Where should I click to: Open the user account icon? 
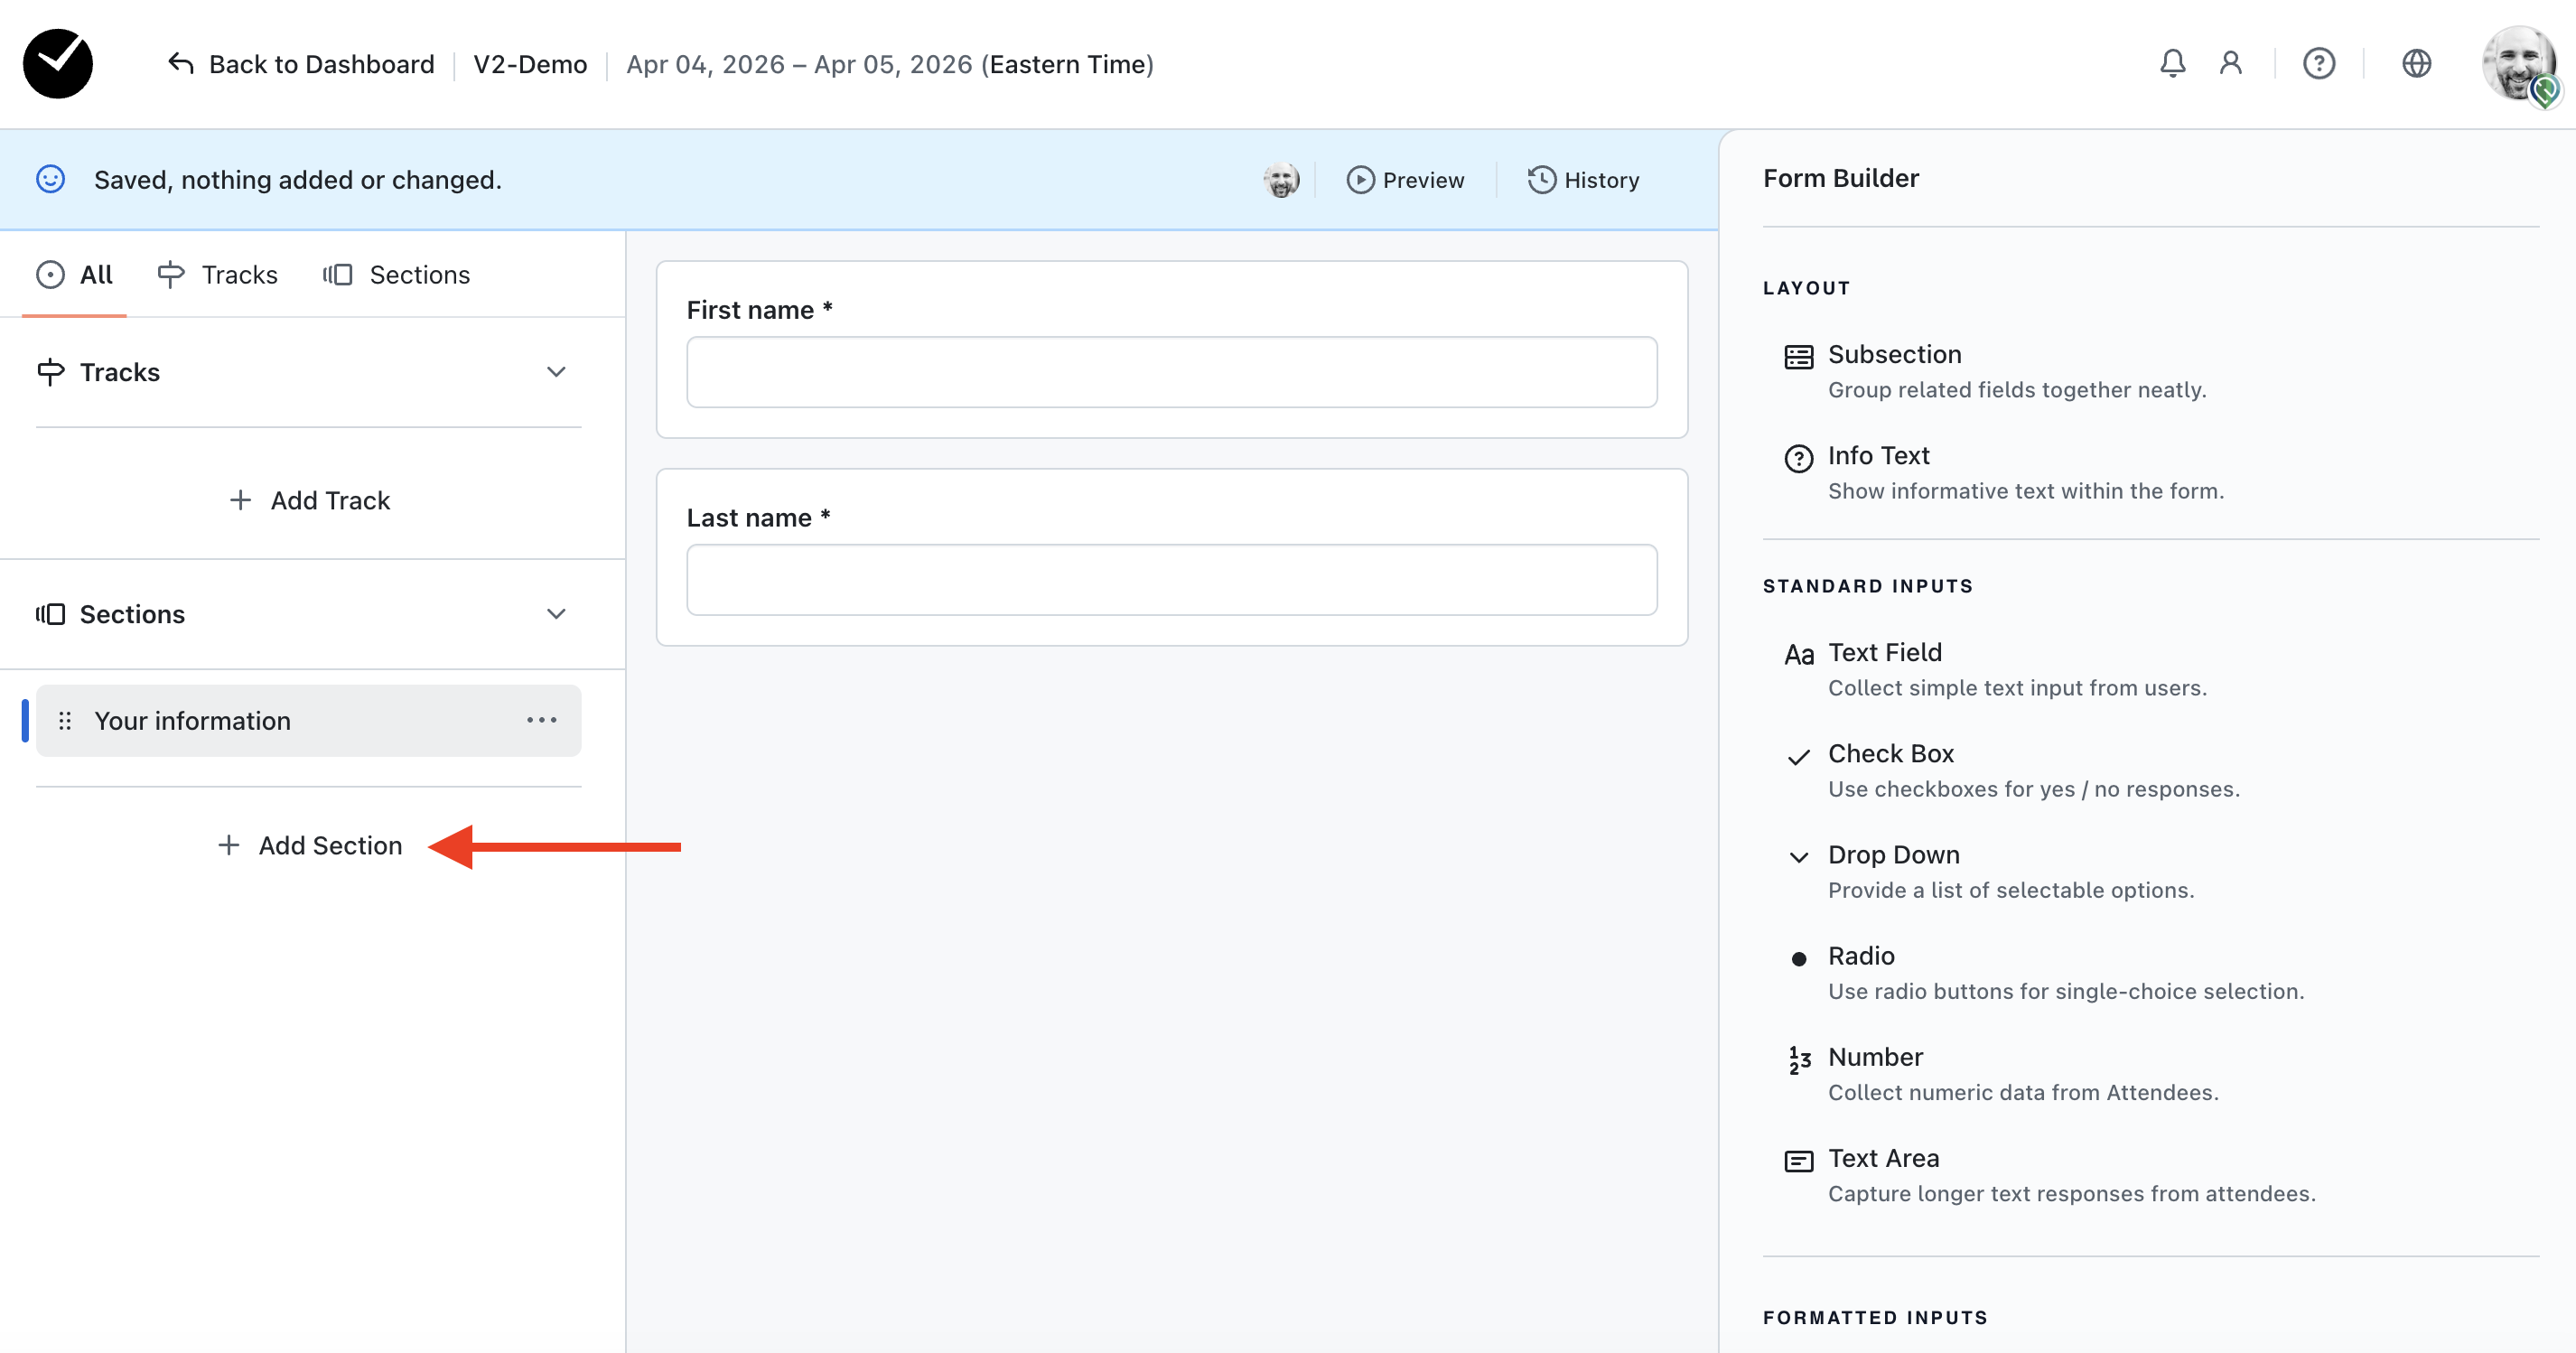(2230, 64)
